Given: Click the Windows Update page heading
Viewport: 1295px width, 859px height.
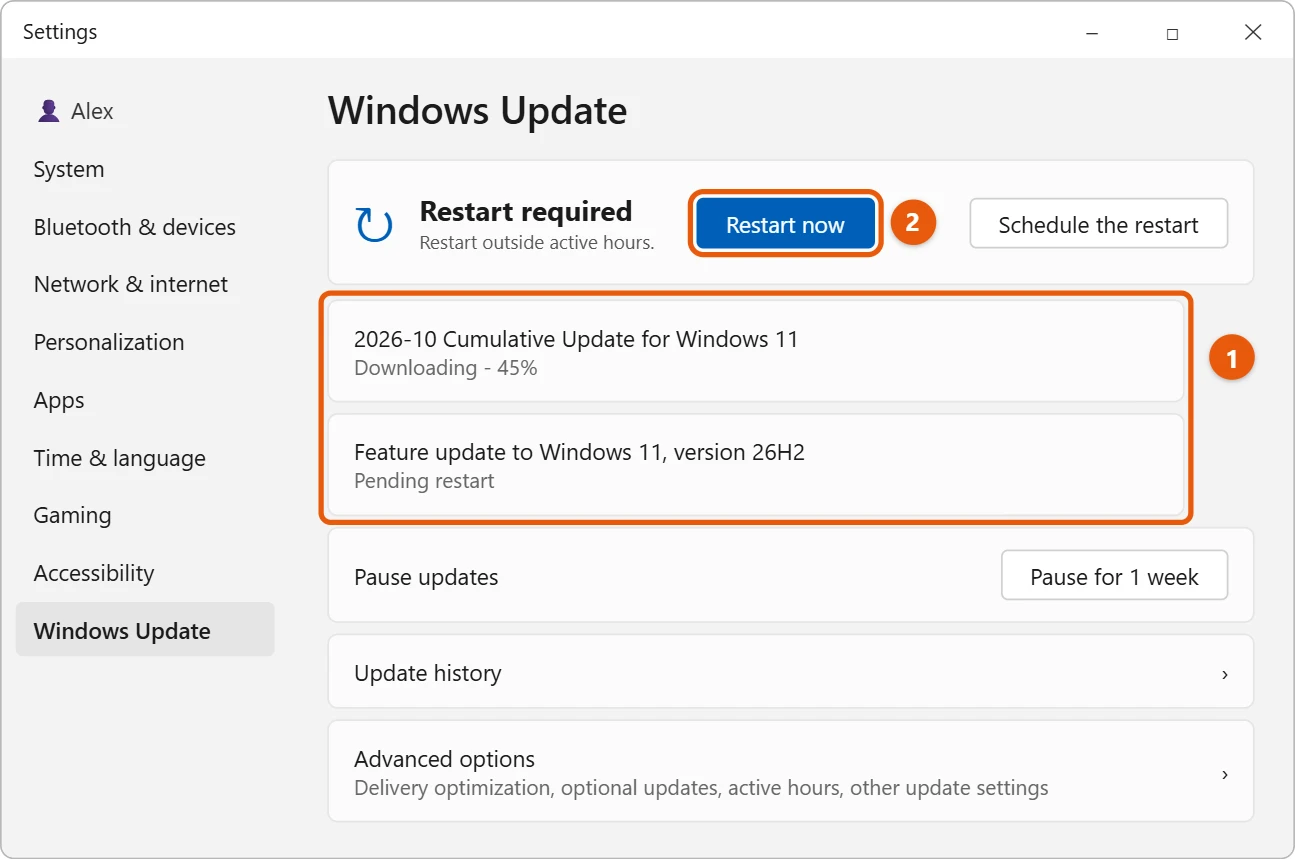Looking at the screenshot, I should point(478,111).
